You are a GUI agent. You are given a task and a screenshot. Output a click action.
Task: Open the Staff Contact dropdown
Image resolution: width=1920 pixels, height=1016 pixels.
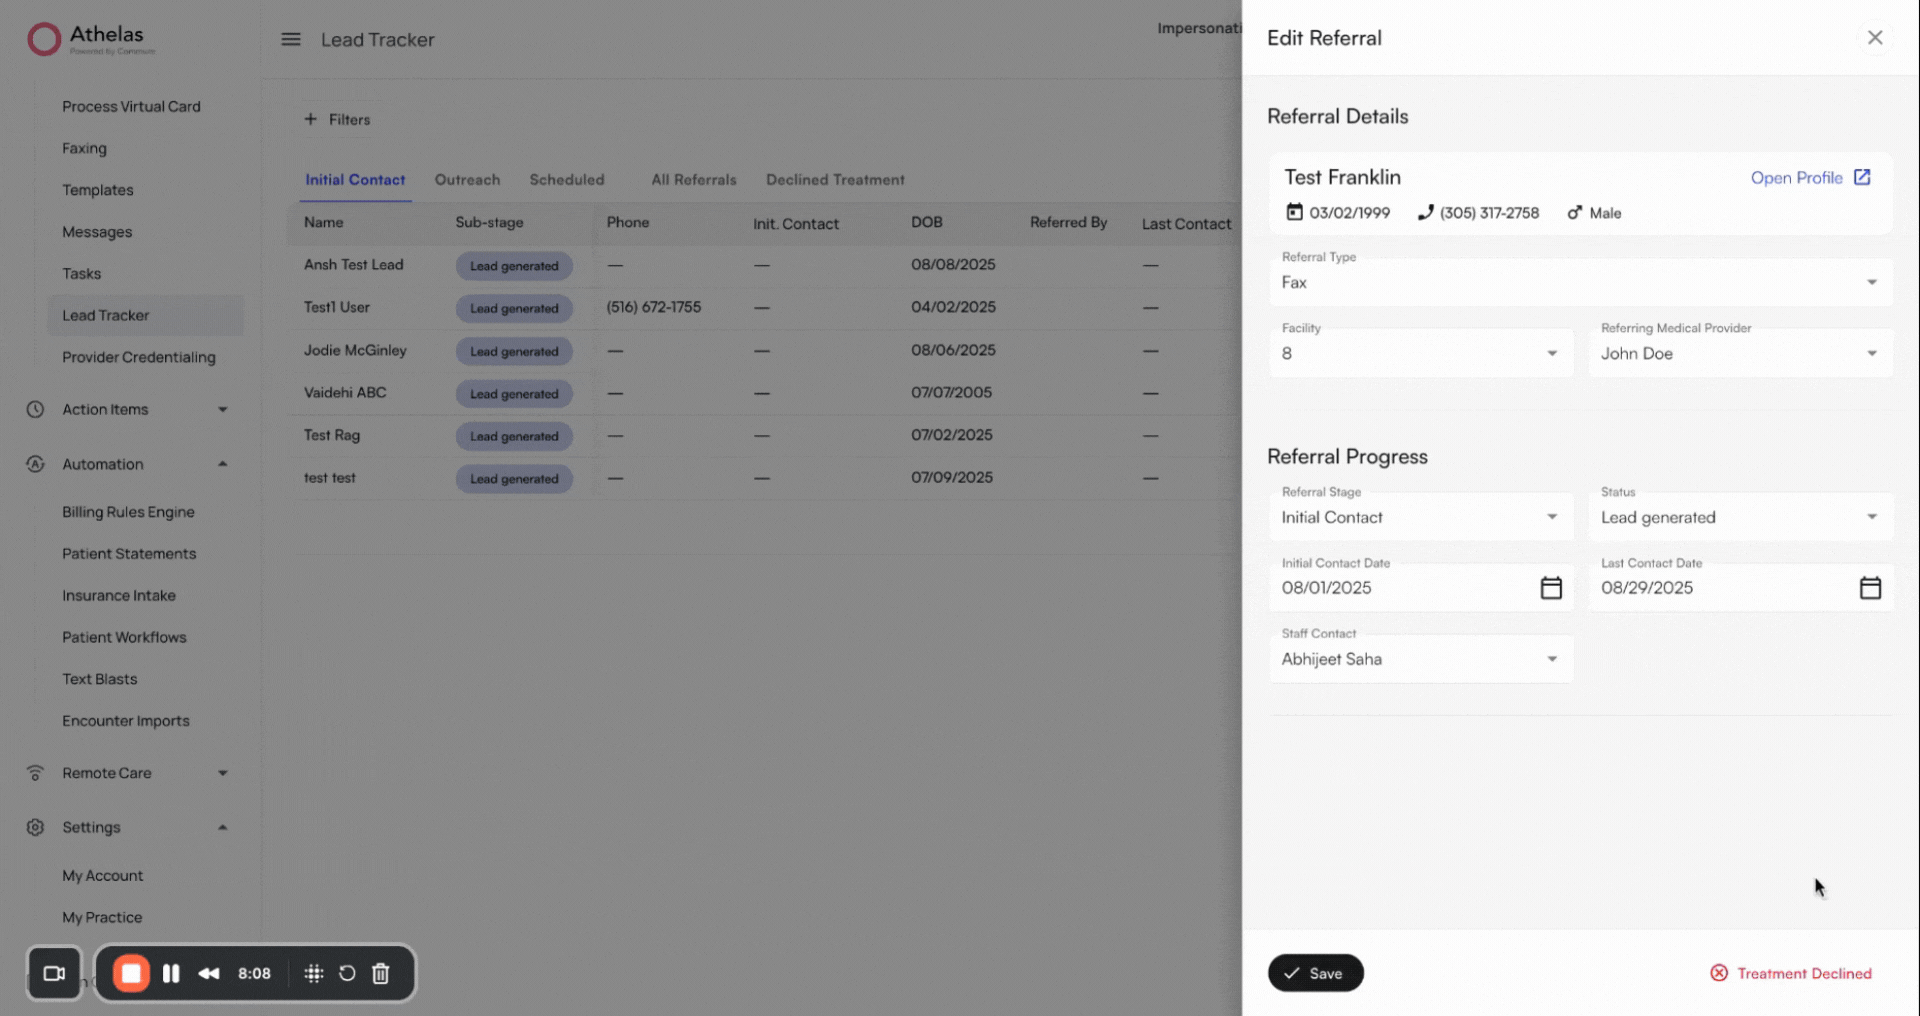click(1421, 659)
